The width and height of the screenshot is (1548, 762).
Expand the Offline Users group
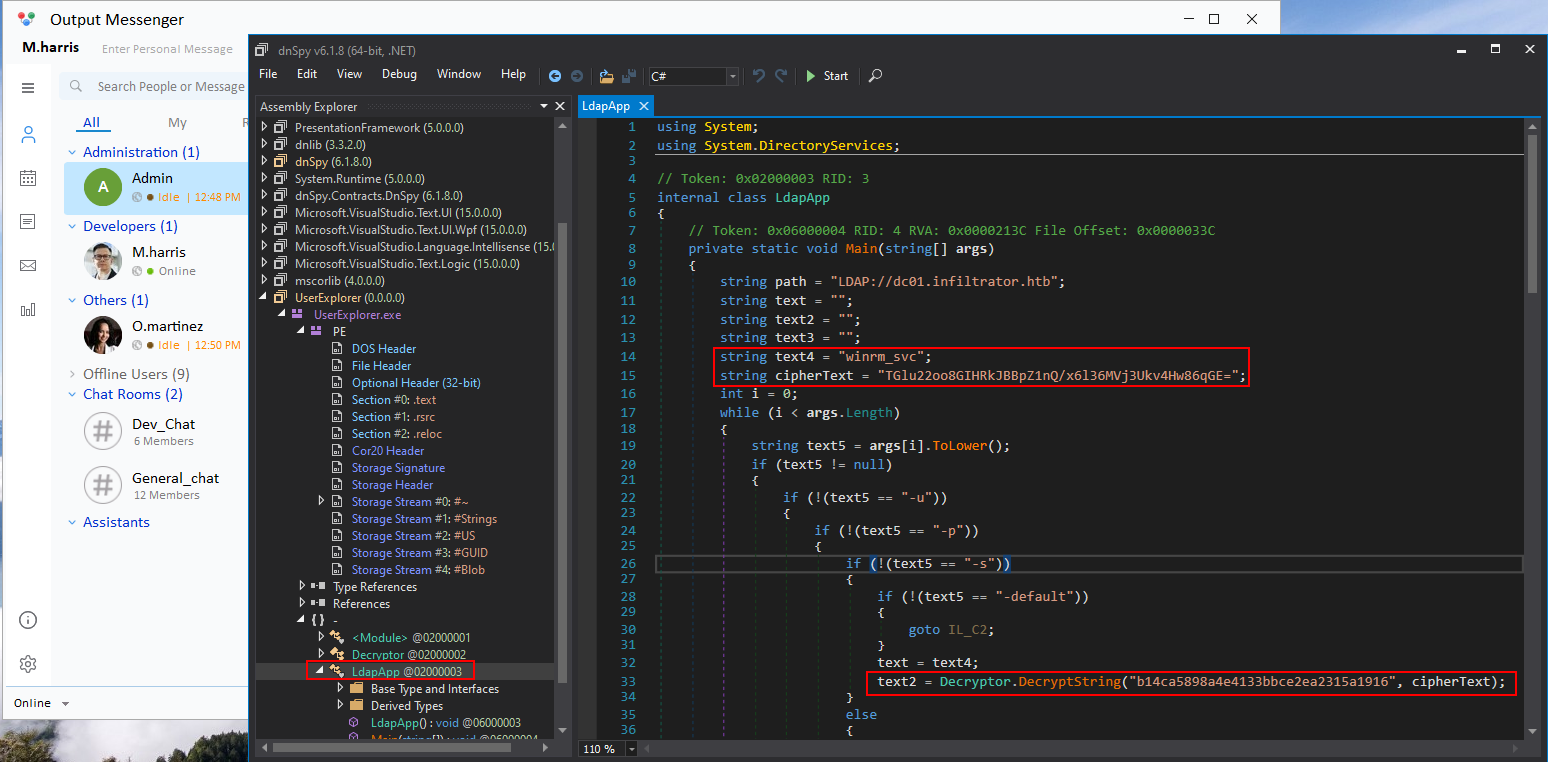[x=72, y=374]
